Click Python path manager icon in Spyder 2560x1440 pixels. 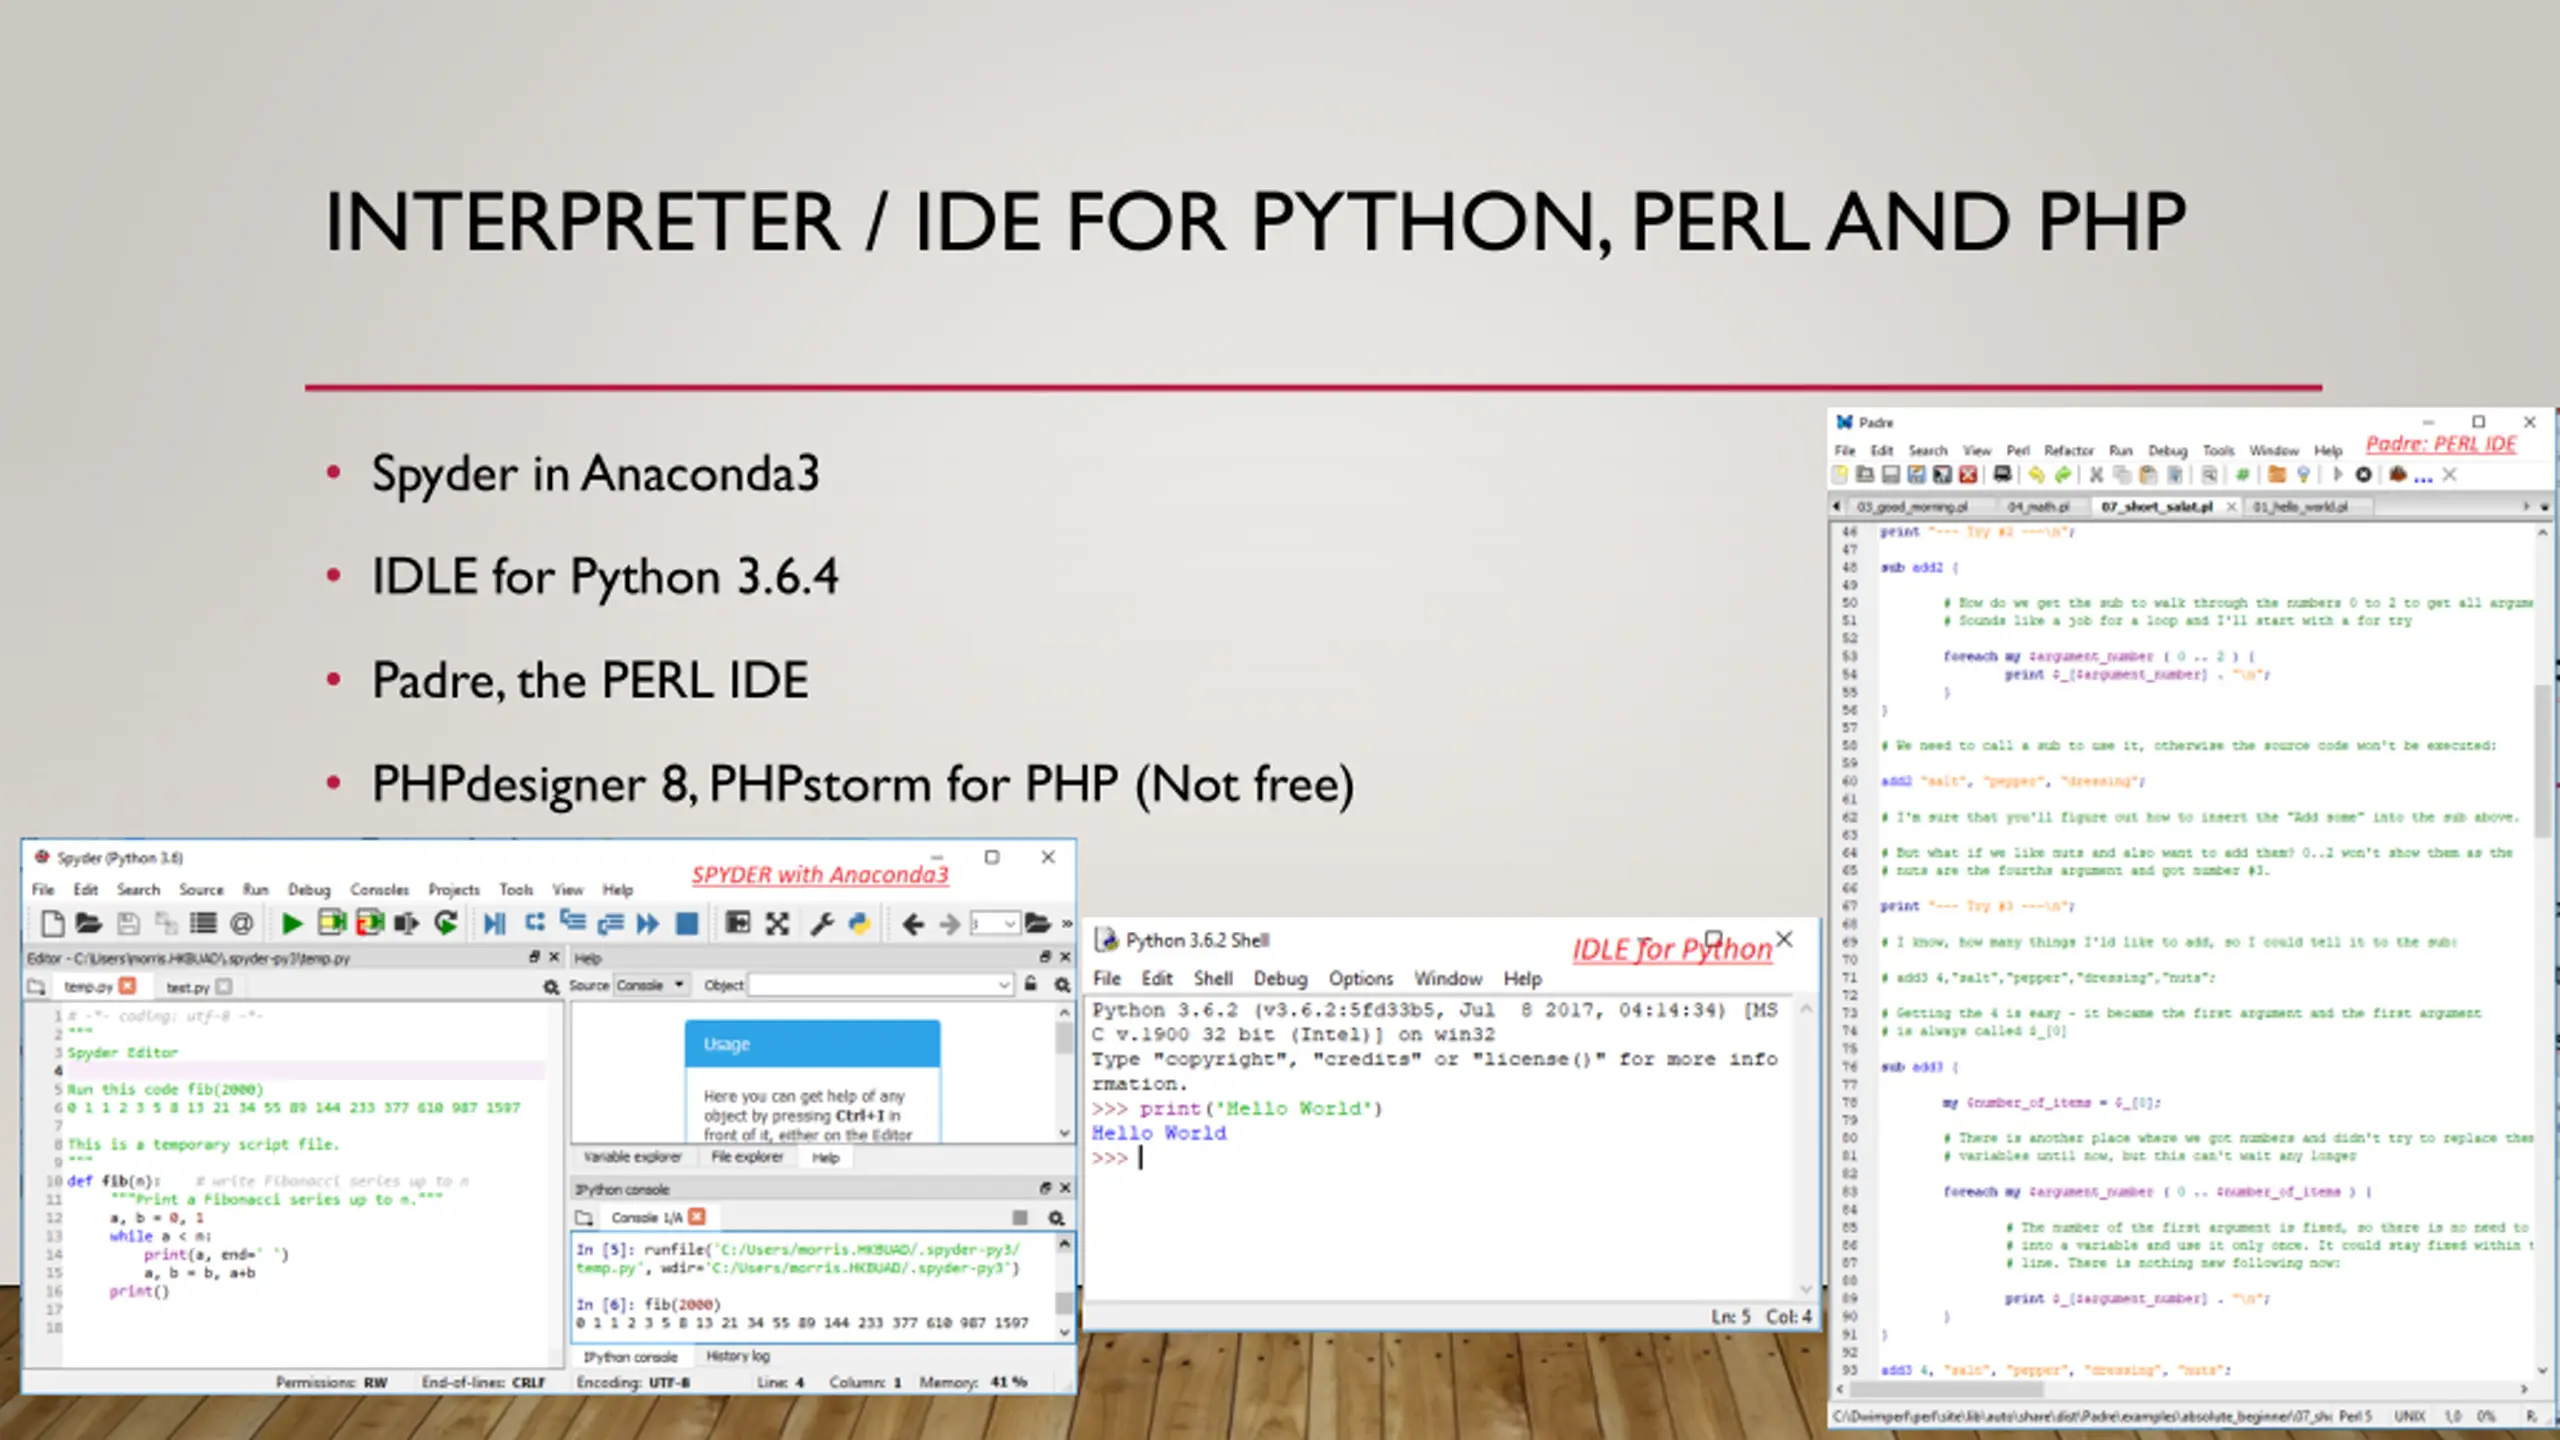click(859, 924)
